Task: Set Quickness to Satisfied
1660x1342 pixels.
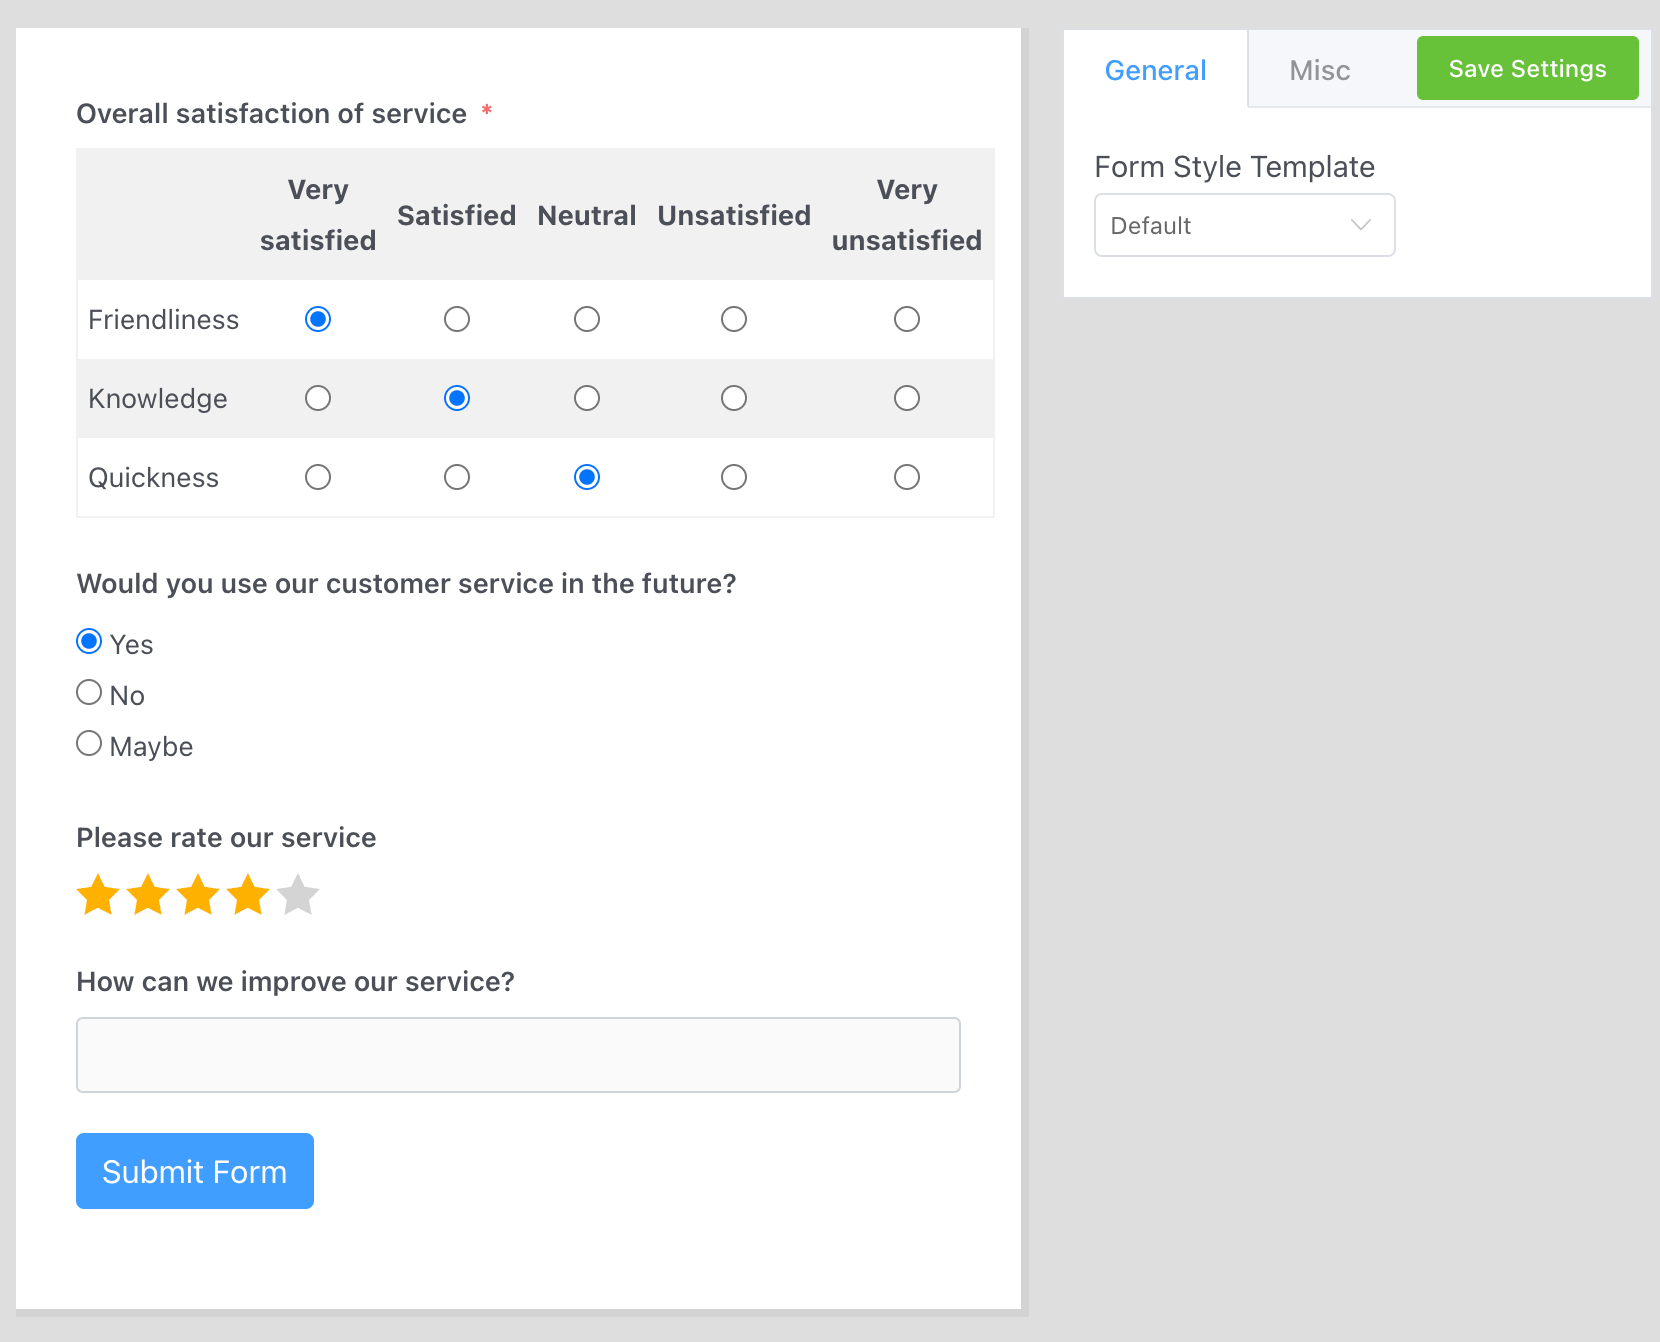Action: coord(457,477)
